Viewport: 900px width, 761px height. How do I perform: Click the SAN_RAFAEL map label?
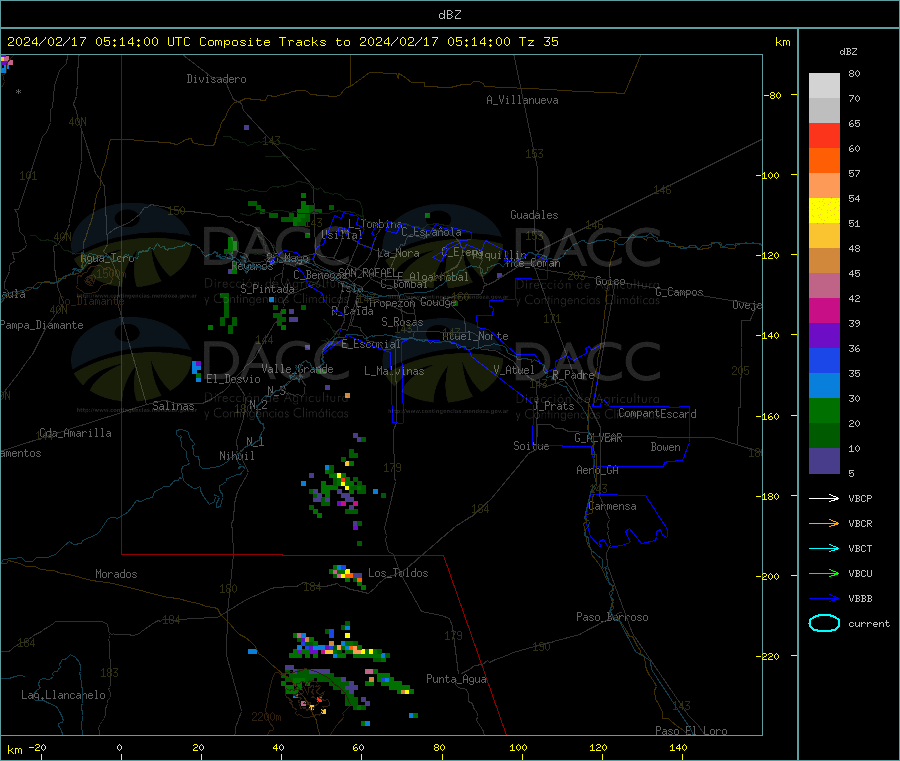[x=367, y=272]
